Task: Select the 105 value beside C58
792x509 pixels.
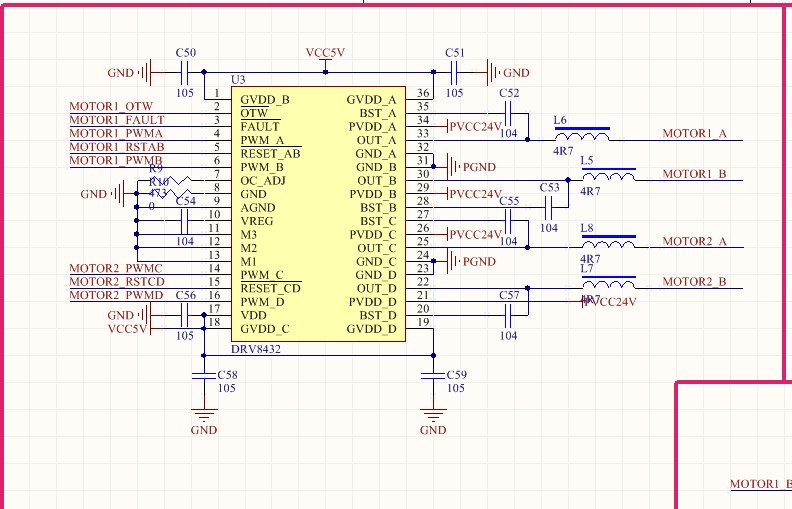Action: point(227,388)
